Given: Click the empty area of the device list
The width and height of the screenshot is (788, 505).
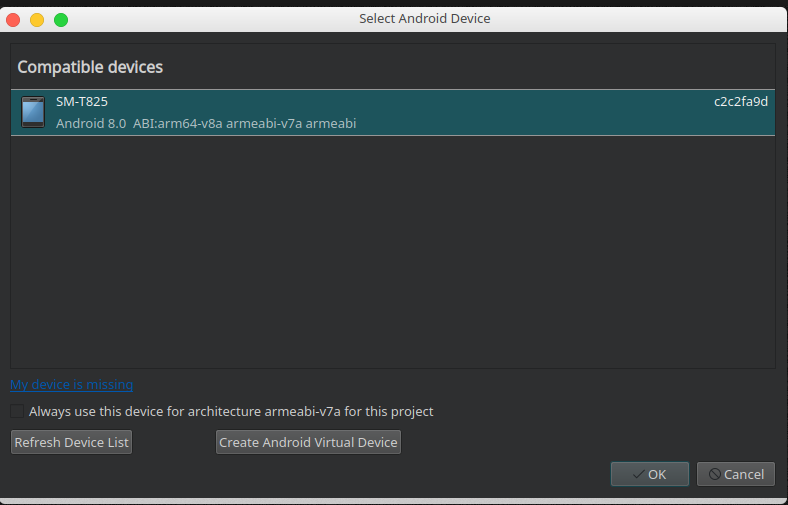Looking at the screenshot, I should (392, 250).
